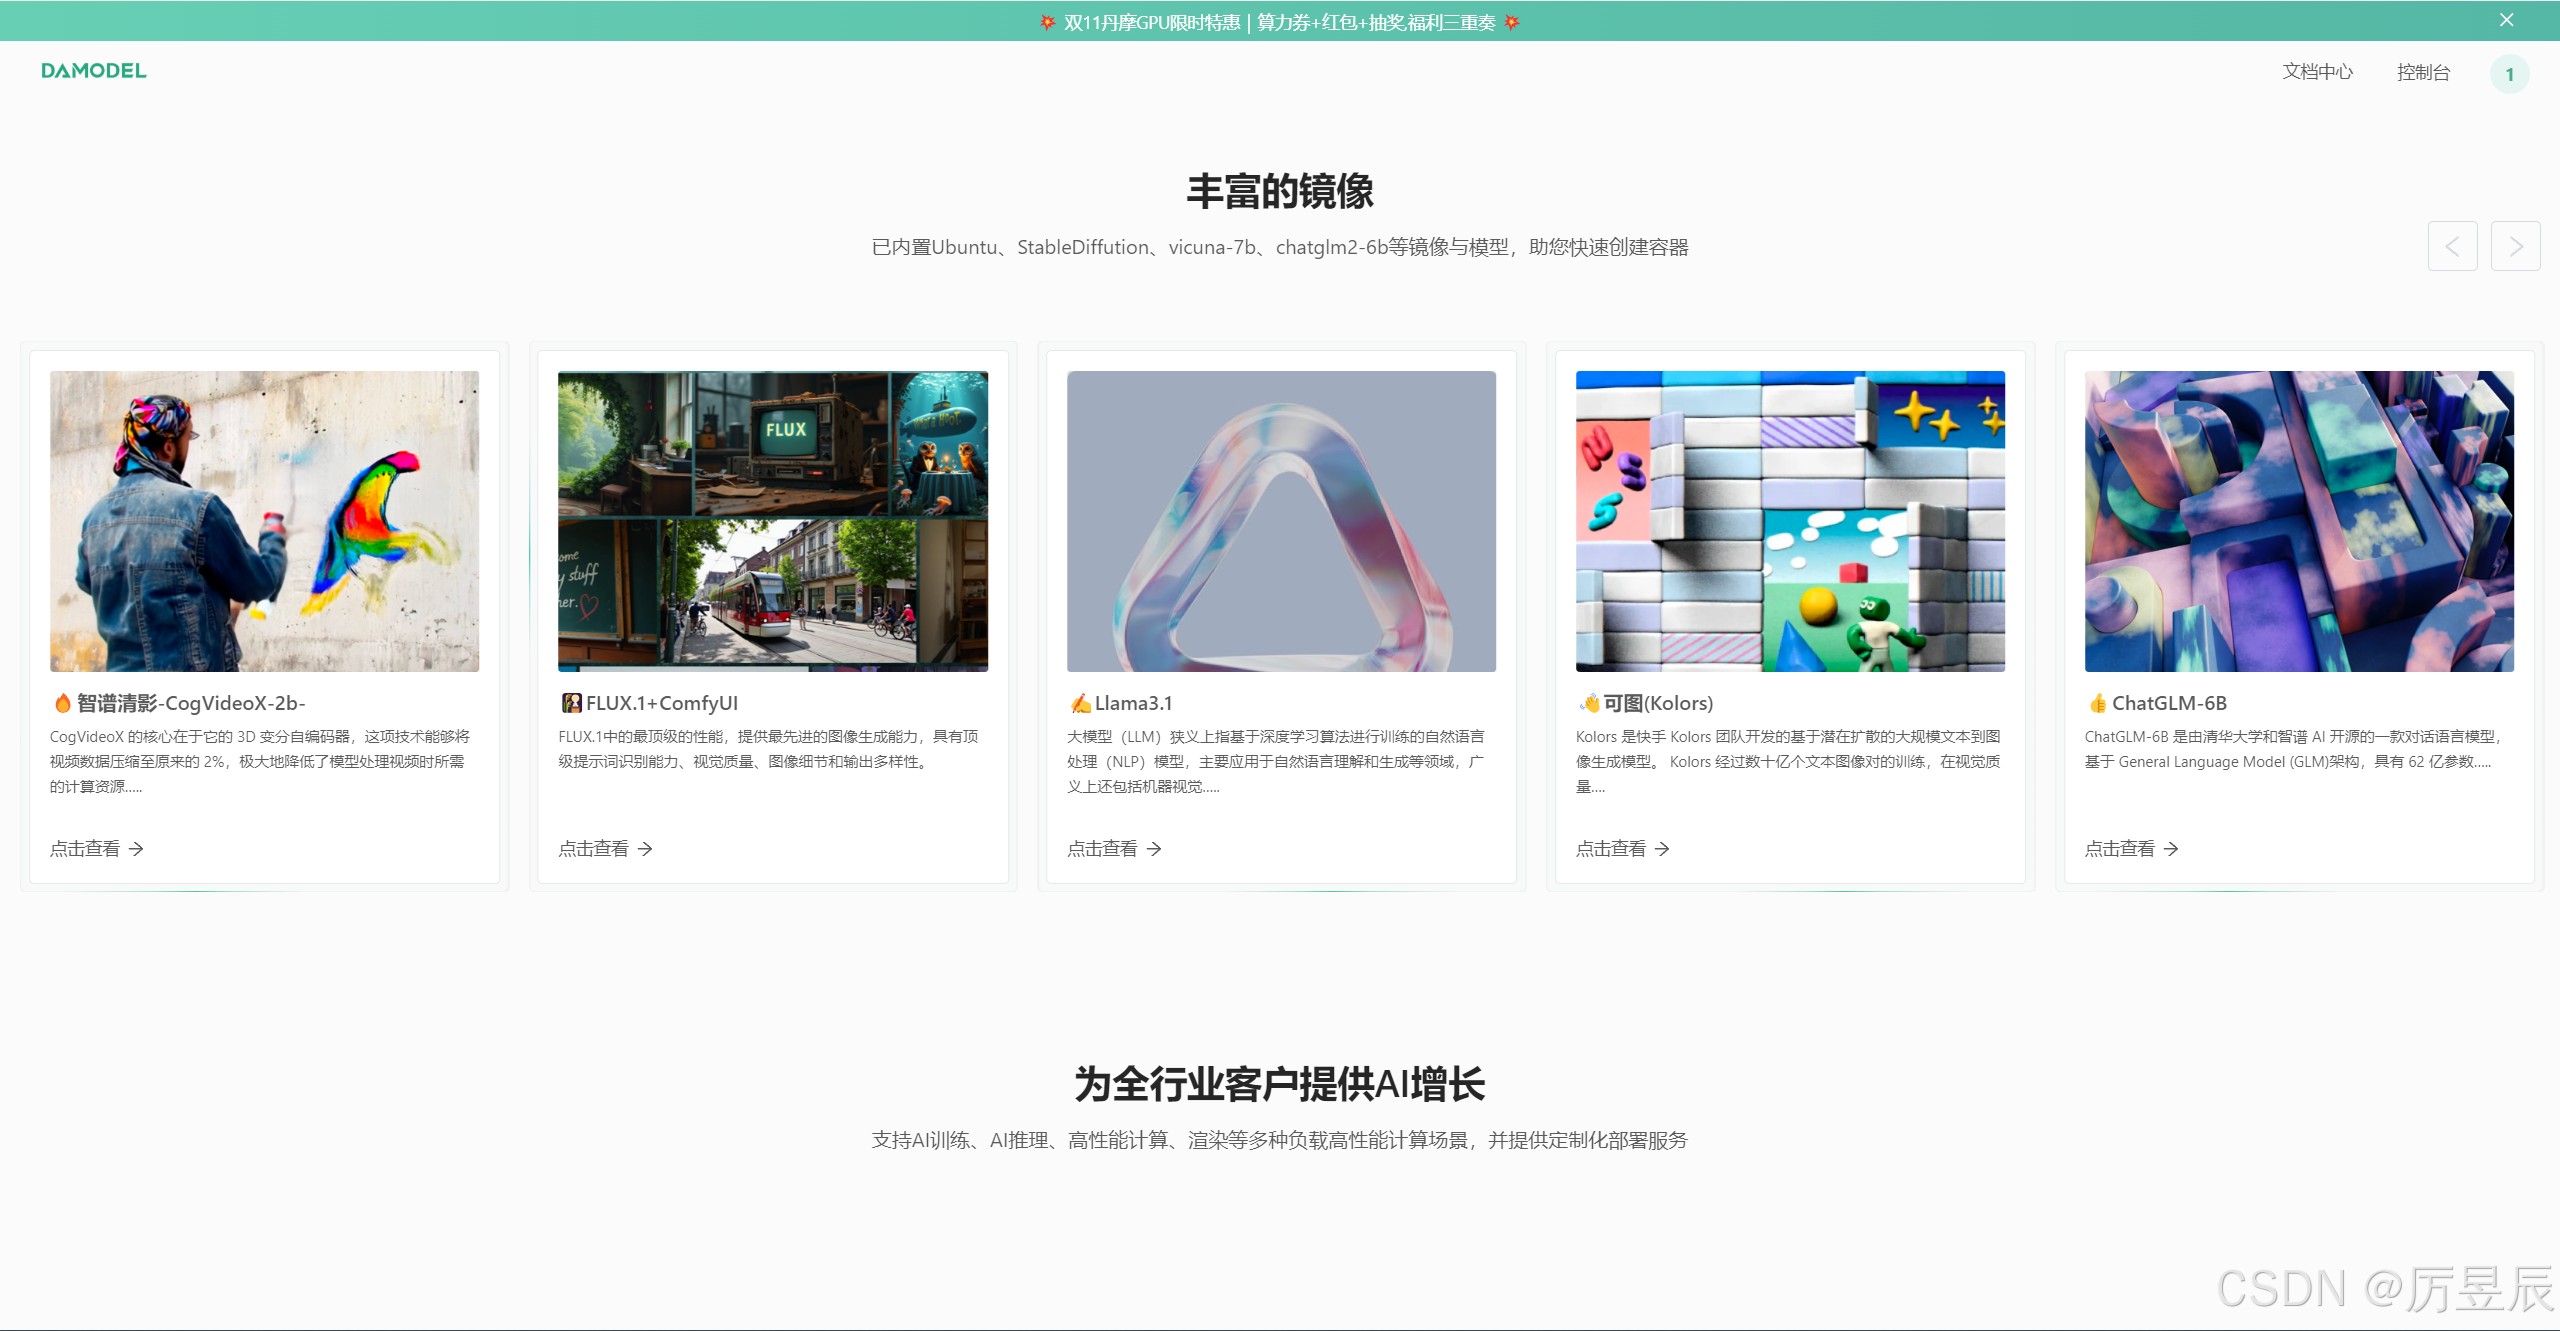Open the Kolors clay blocks thumbnail
This screenshot has width=2560, height=1331.
(x=1790, y=521)
